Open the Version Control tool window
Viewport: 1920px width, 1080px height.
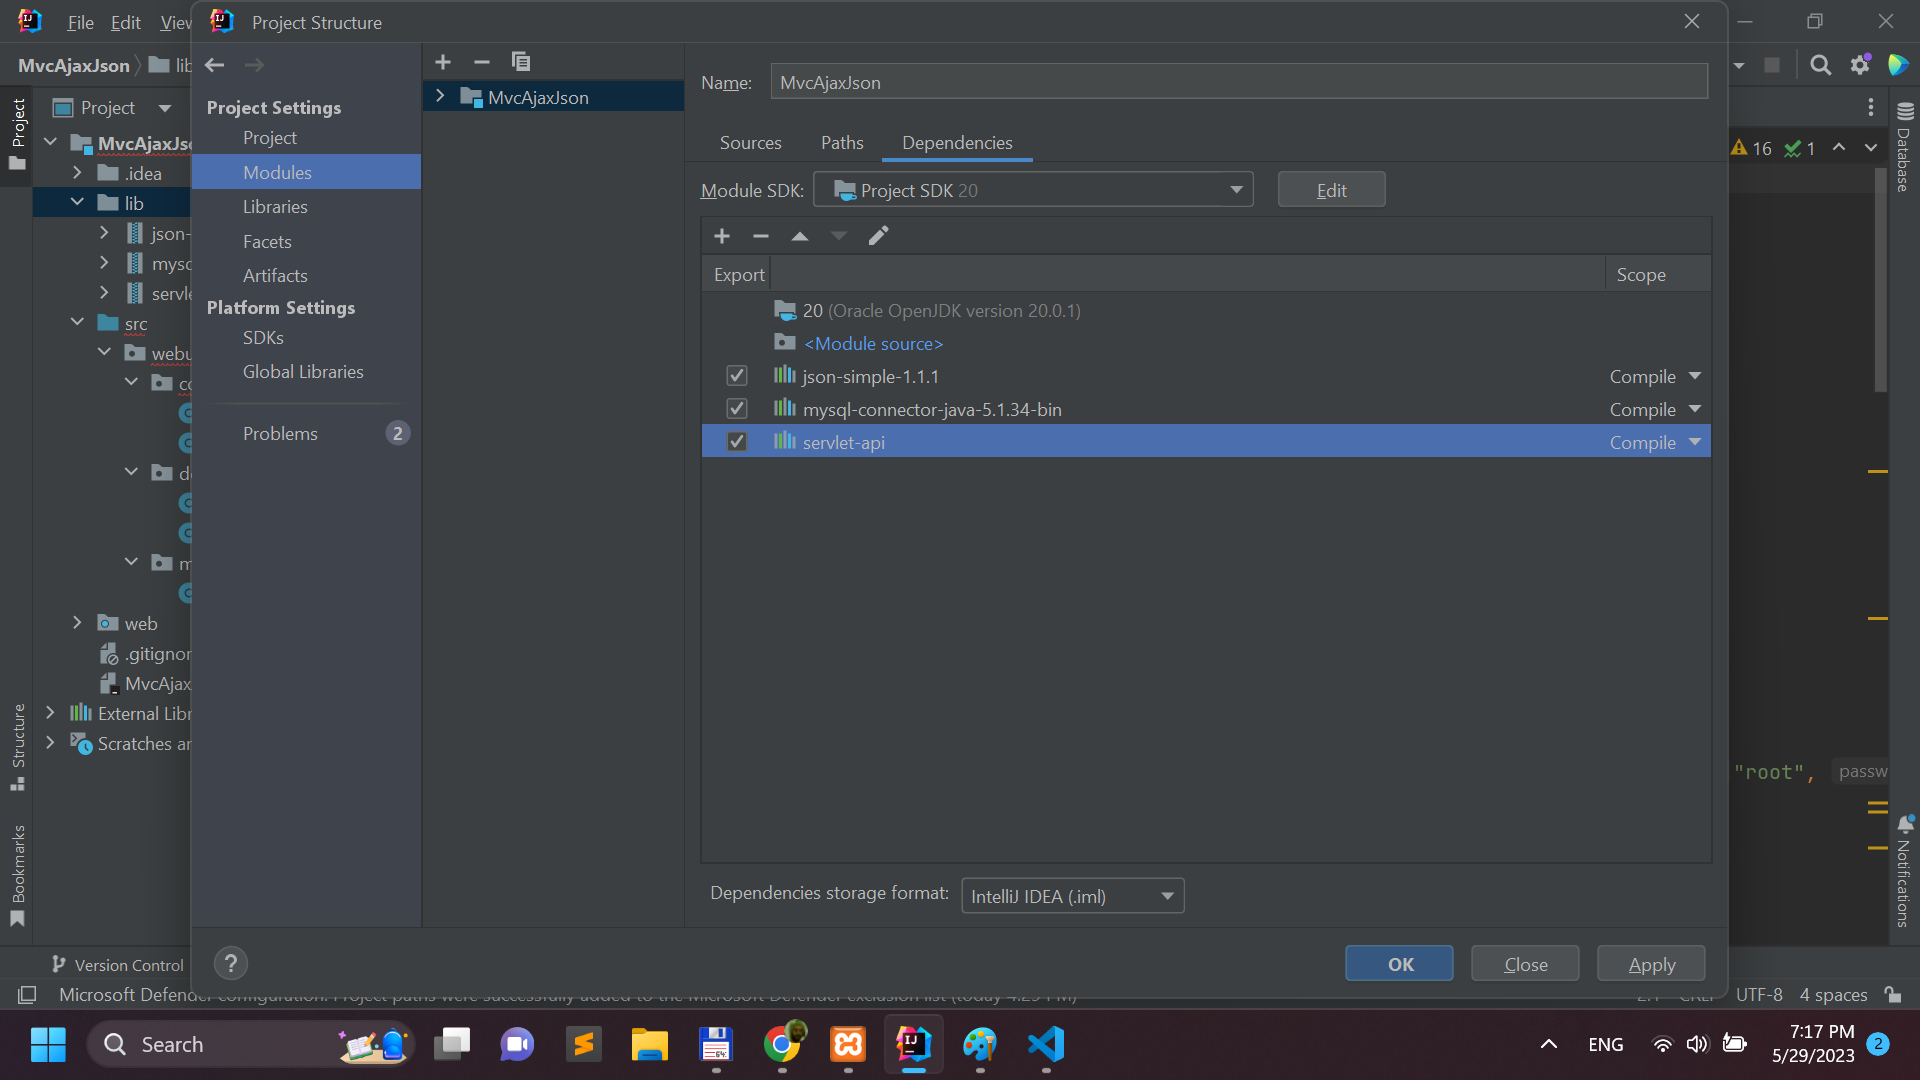(118, 965)
